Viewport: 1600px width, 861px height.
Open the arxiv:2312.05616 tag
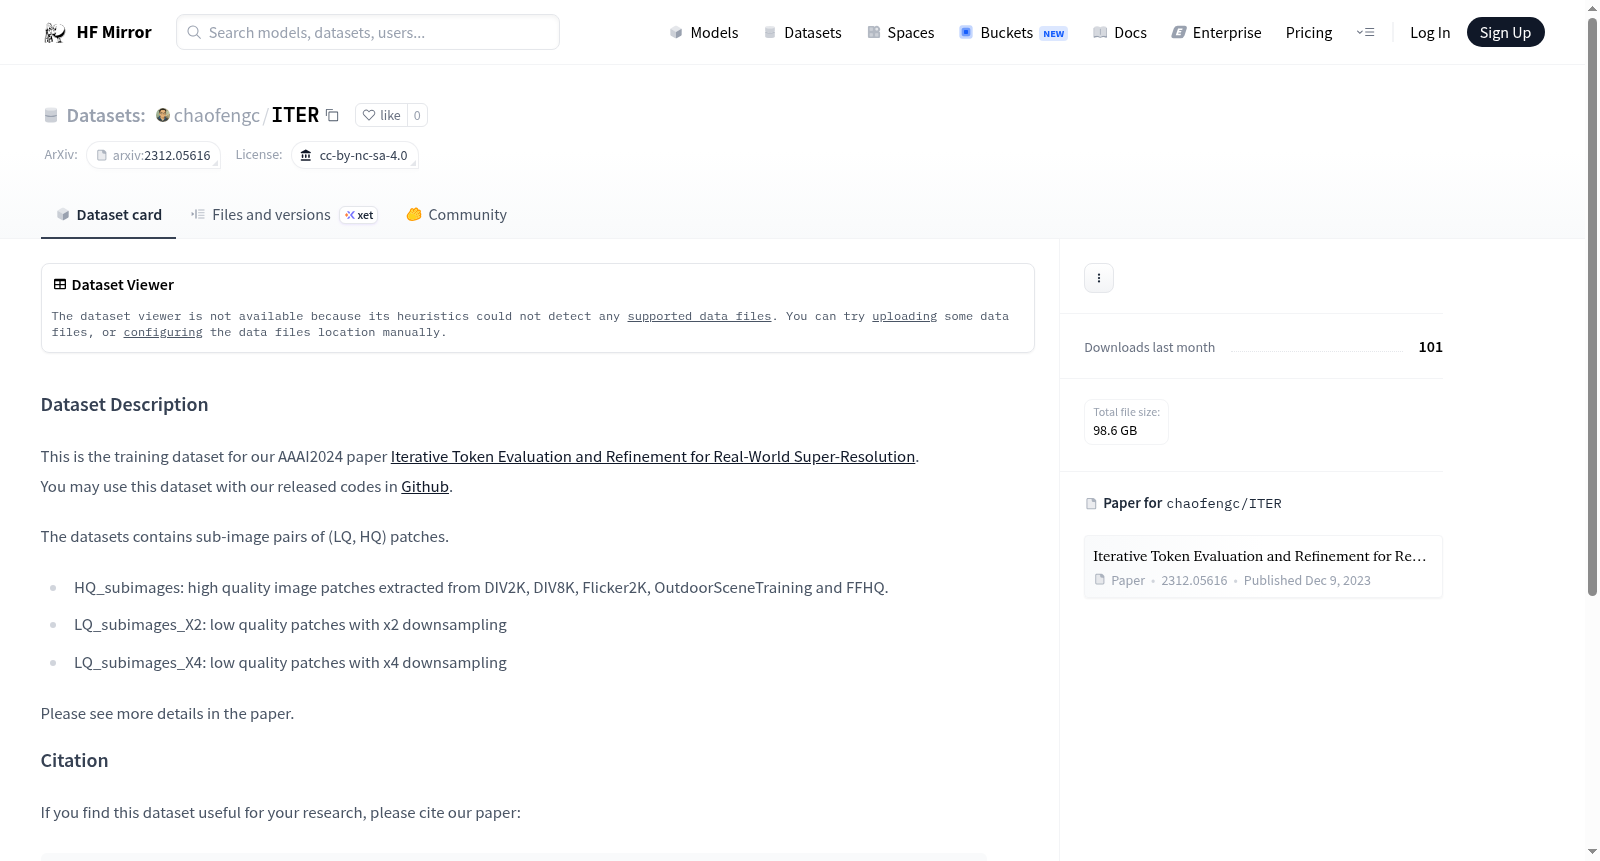pyautogui.click(x=153, y=155)
